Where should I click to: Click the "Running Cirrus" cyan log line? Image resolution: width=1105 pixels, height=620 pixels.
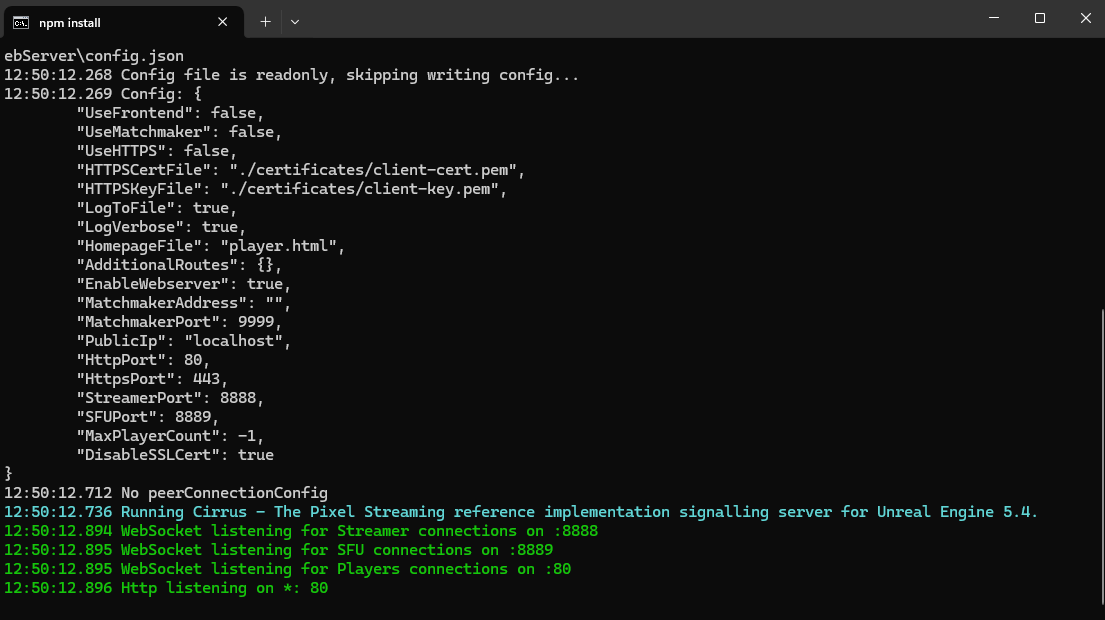coord(520,512)
